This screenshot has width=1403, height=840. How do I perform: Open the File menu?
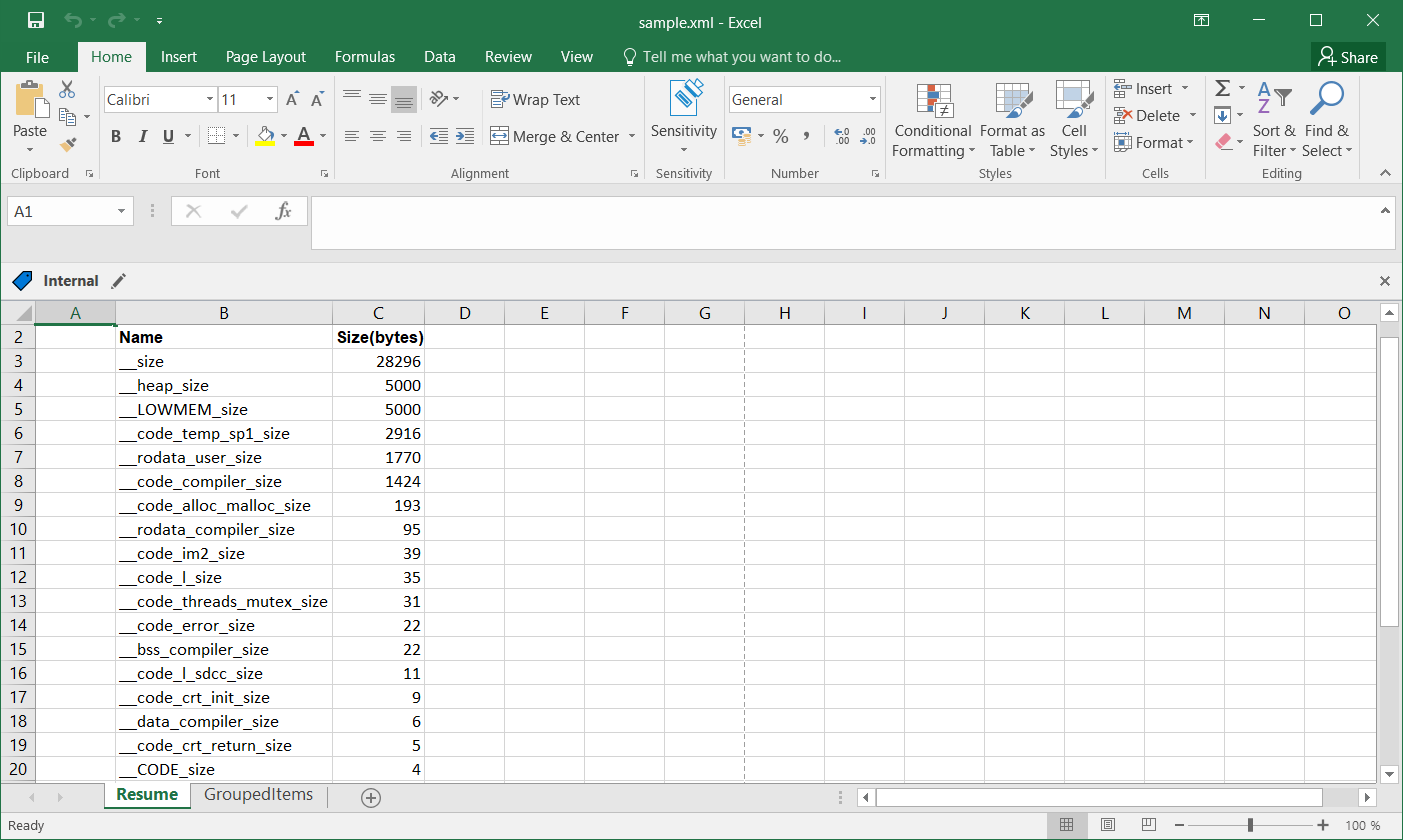point(37,57)
